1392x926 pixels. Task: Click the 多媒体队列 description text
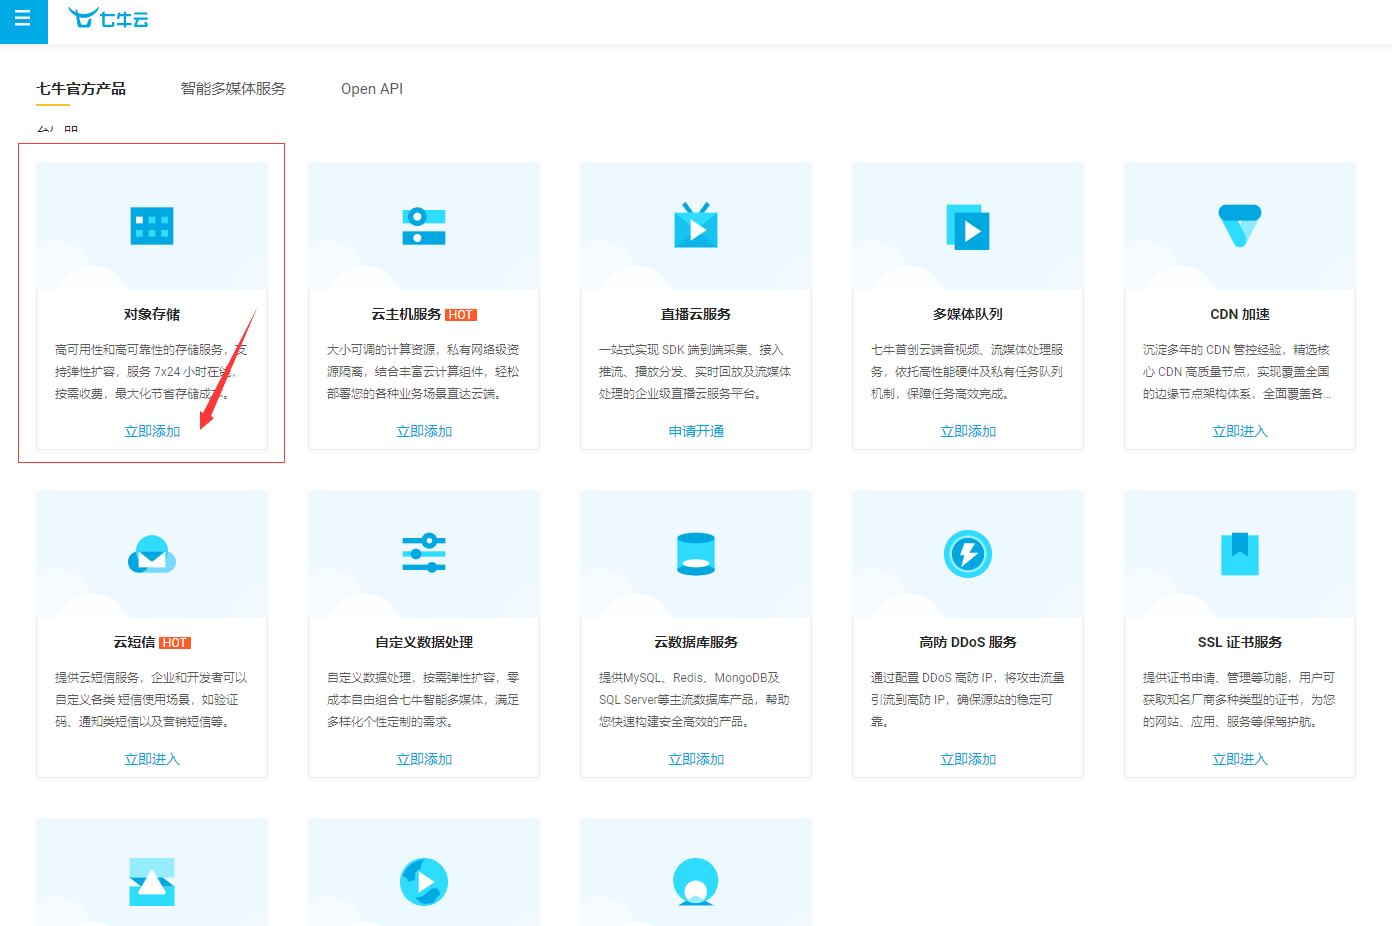[968, 372]
